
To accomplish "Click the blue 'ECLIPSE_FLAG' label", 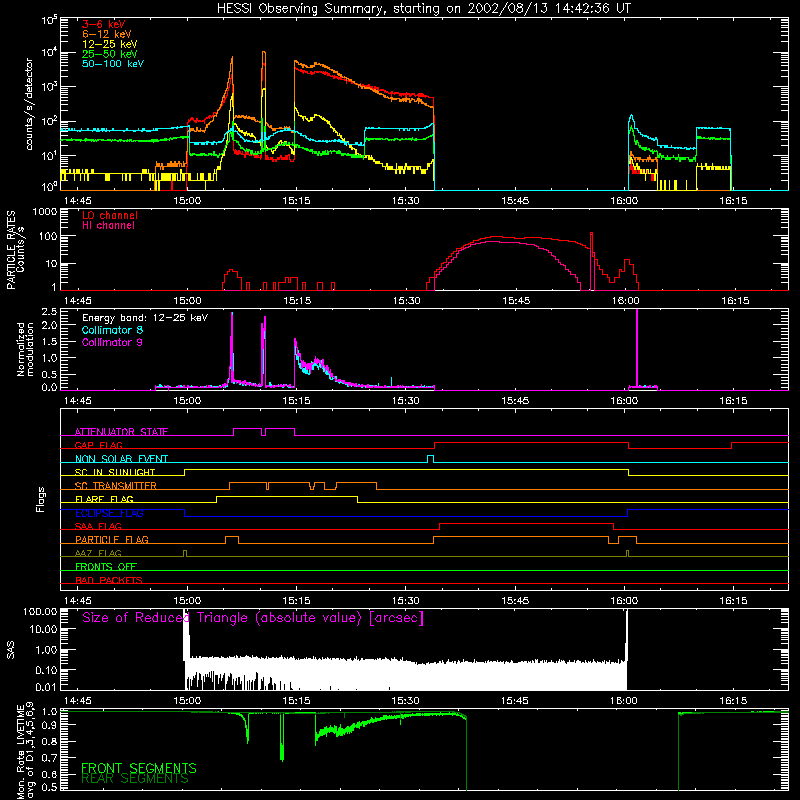I will pyautogui.click(x=109, y=513).
